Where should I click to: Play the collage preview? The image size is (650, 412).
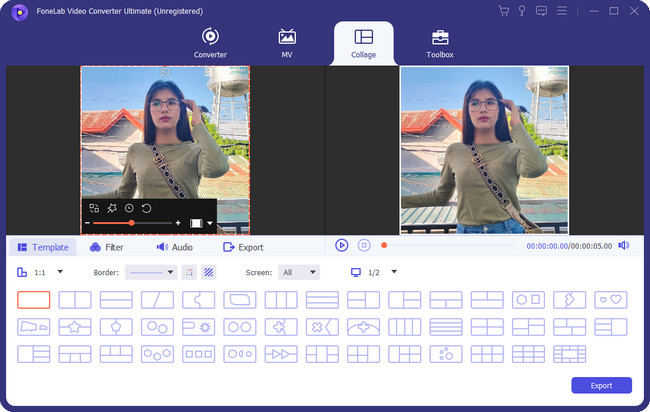pyautogui.click(x=341, y=245)
